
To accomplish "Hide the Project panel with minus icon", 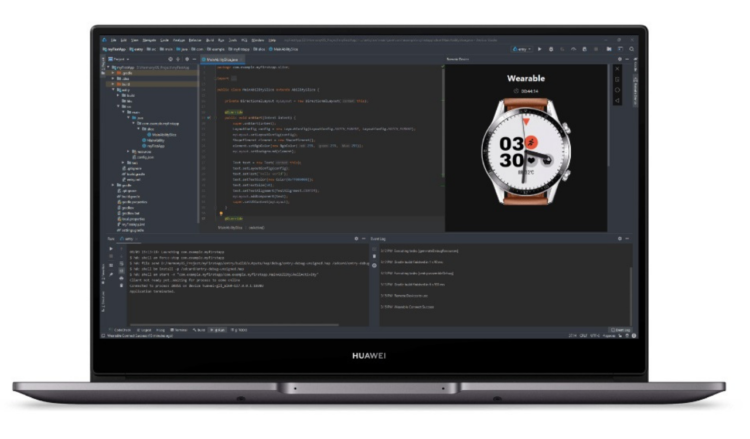I will point(194,59).
